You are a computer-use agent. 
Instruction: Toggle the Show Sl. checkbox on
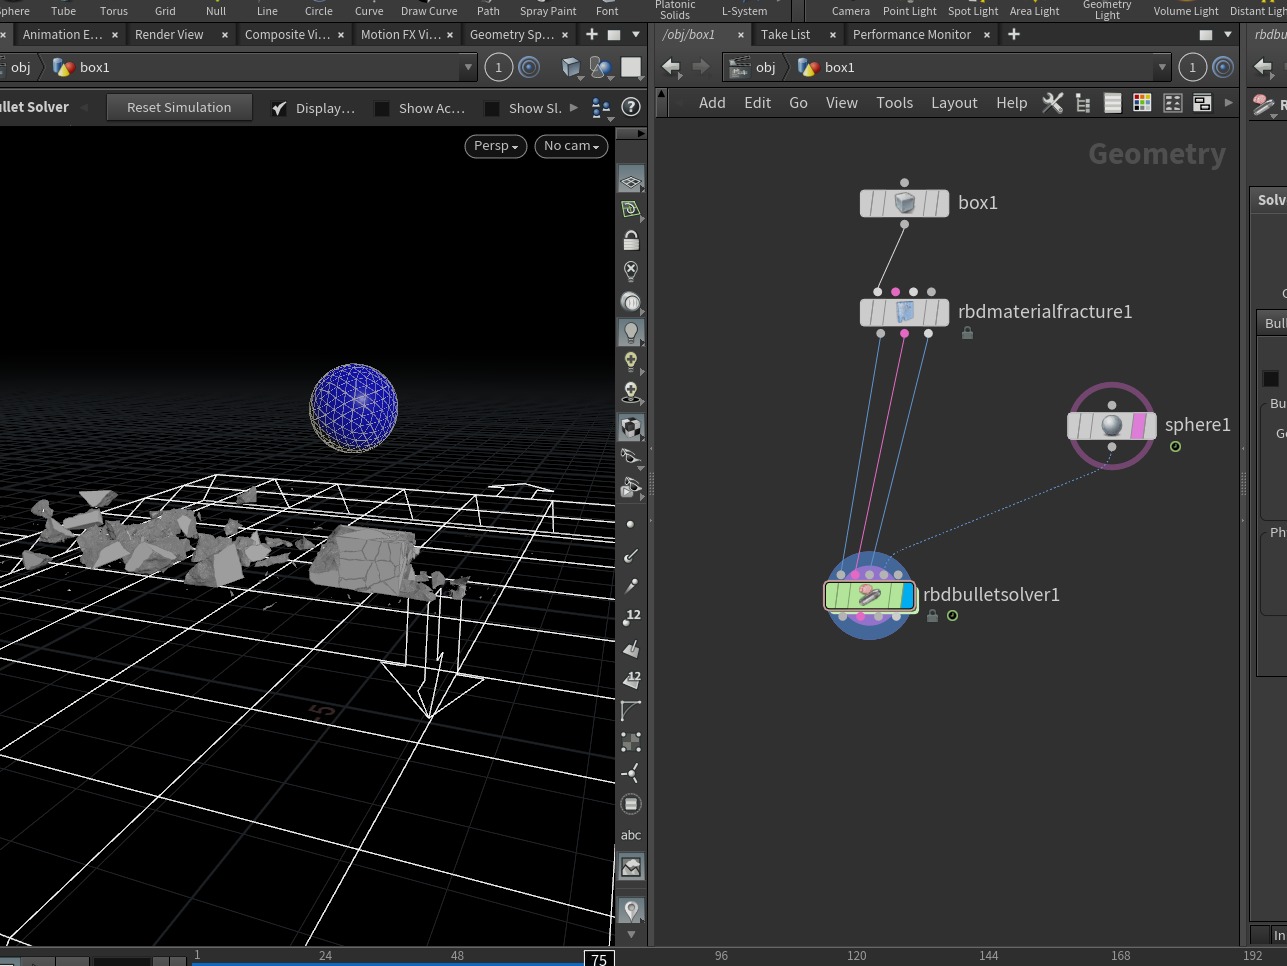(x=492, y=108)
